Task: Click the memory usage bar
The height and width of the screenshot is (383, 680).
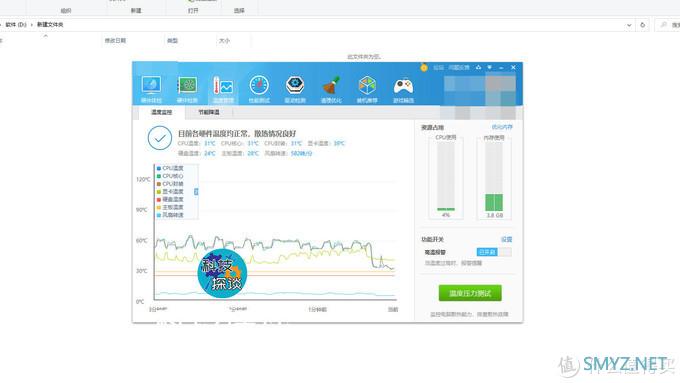Action: point(494,177)
